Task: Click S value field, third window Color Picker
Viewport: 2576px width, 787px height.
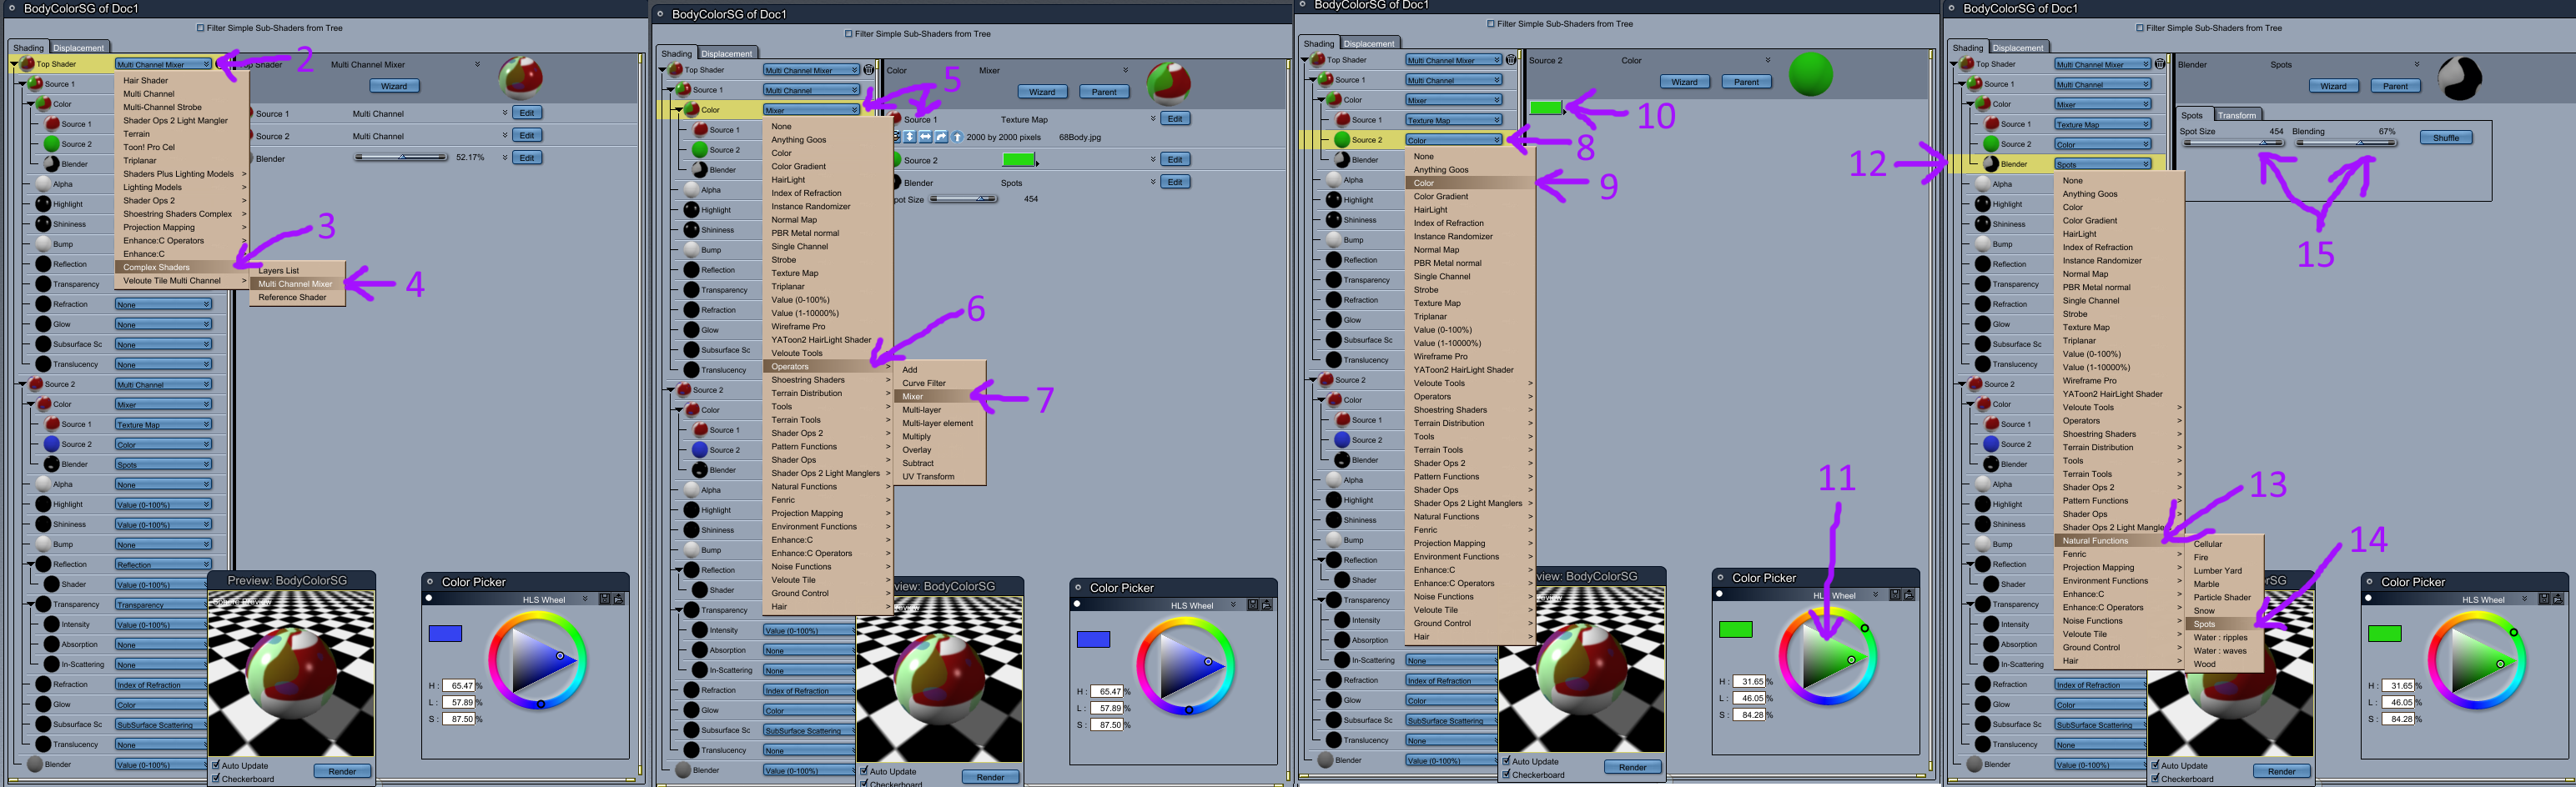Action: tap(1749, 715)
